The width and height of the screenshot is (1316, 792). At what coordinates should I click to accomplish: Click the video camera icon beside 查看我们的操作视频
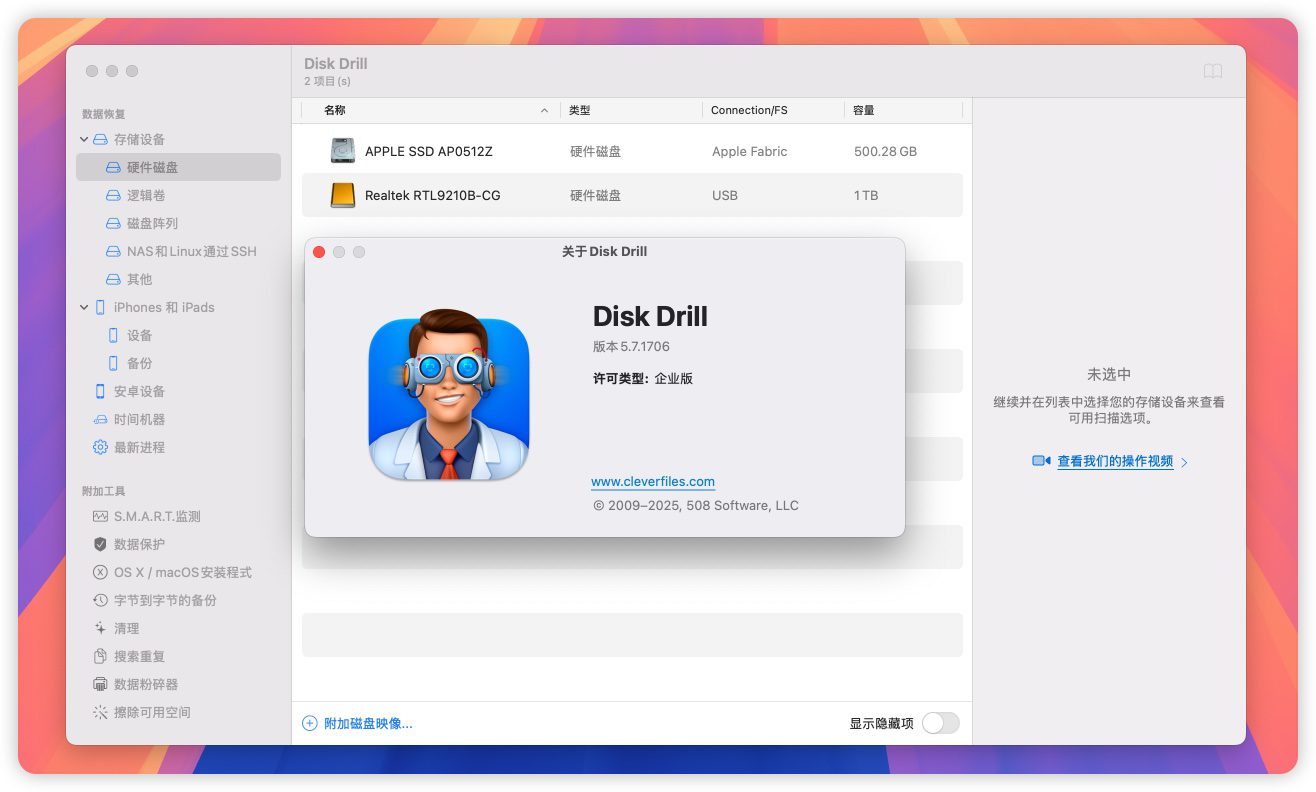pos(1041,461)
